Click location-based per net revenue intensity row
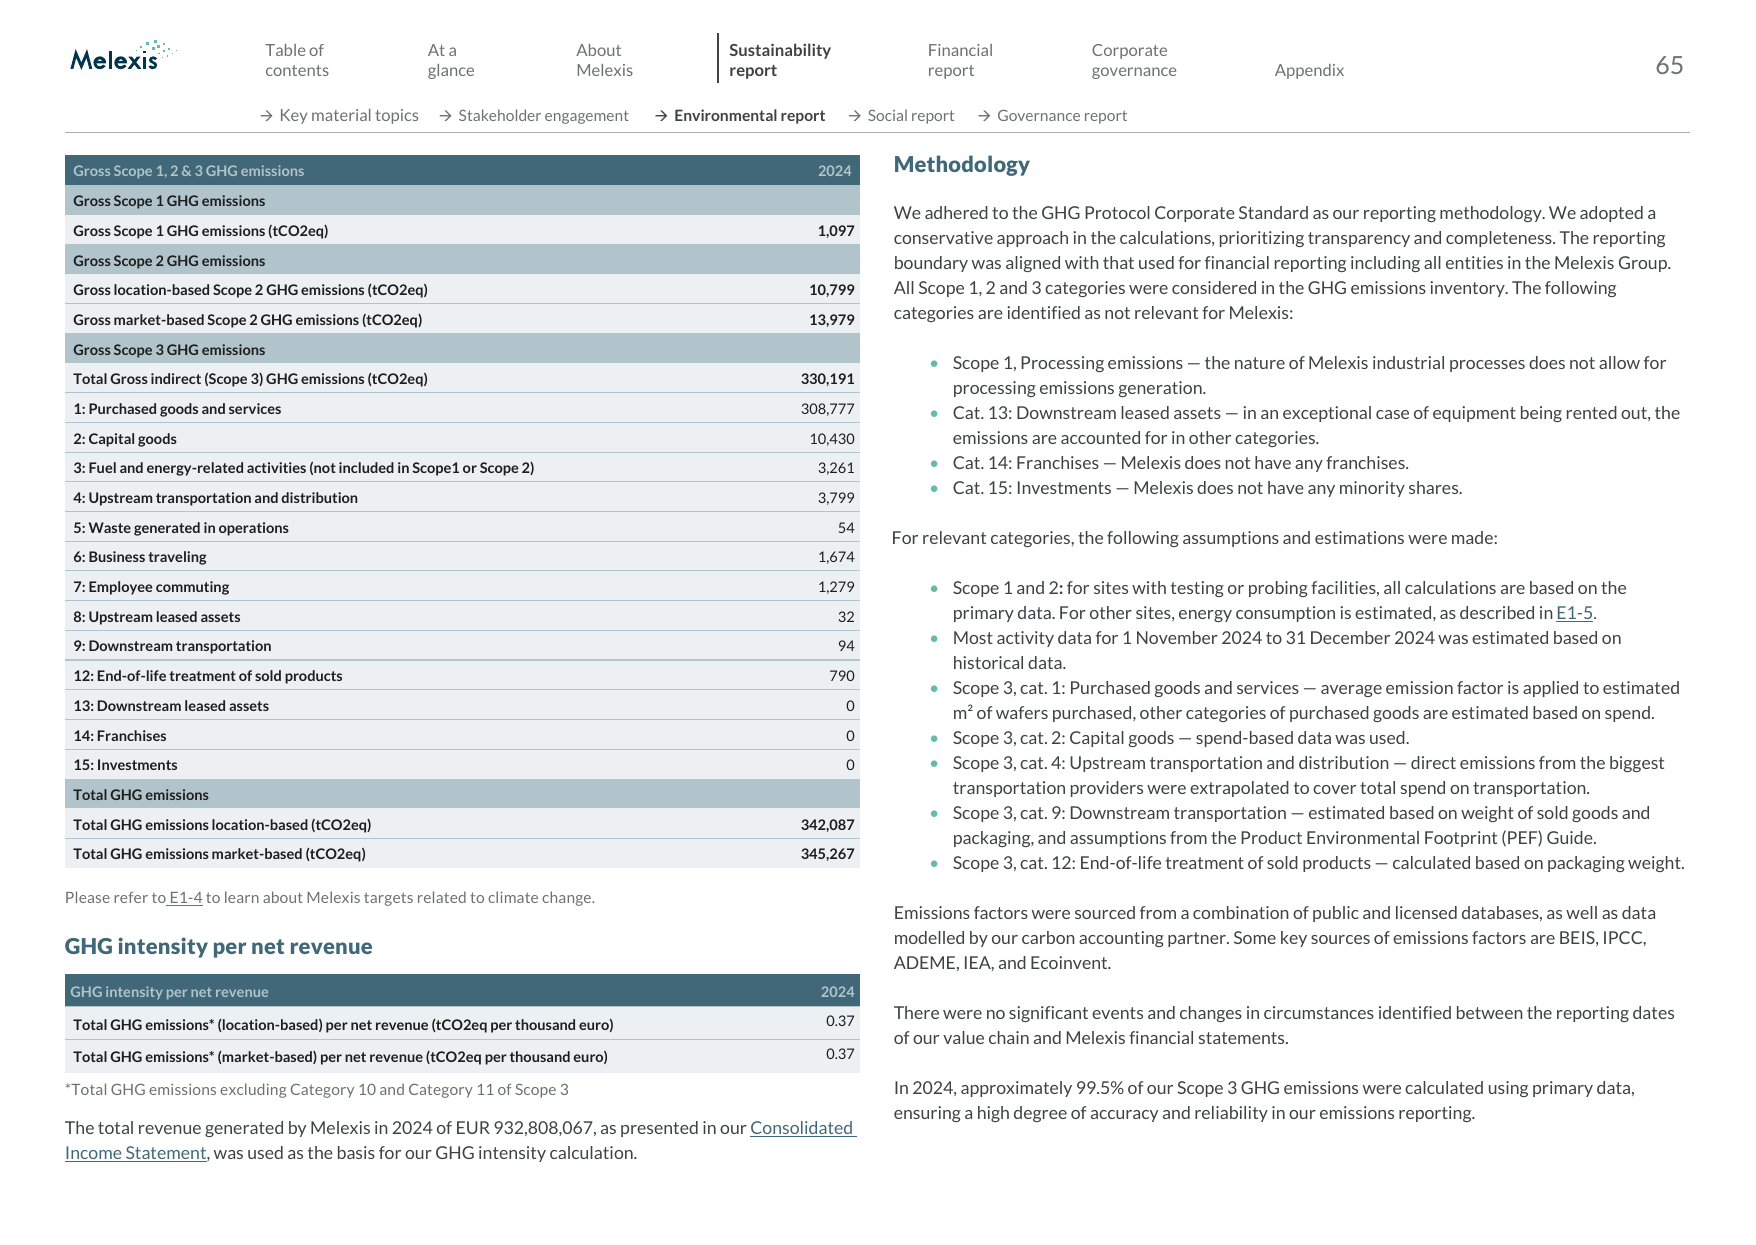The image size is (1756, 1245). click(462, 1023)
